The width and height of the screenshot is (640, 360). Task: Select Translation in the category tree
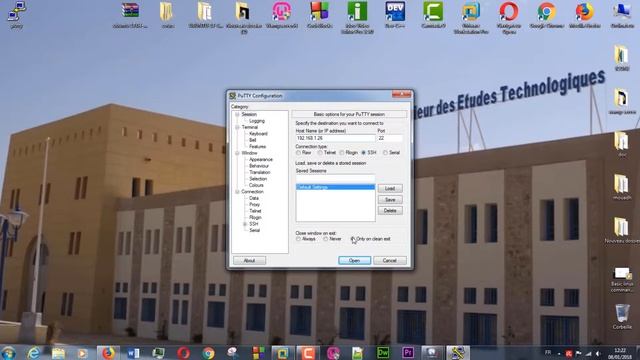tap(260, 172)
